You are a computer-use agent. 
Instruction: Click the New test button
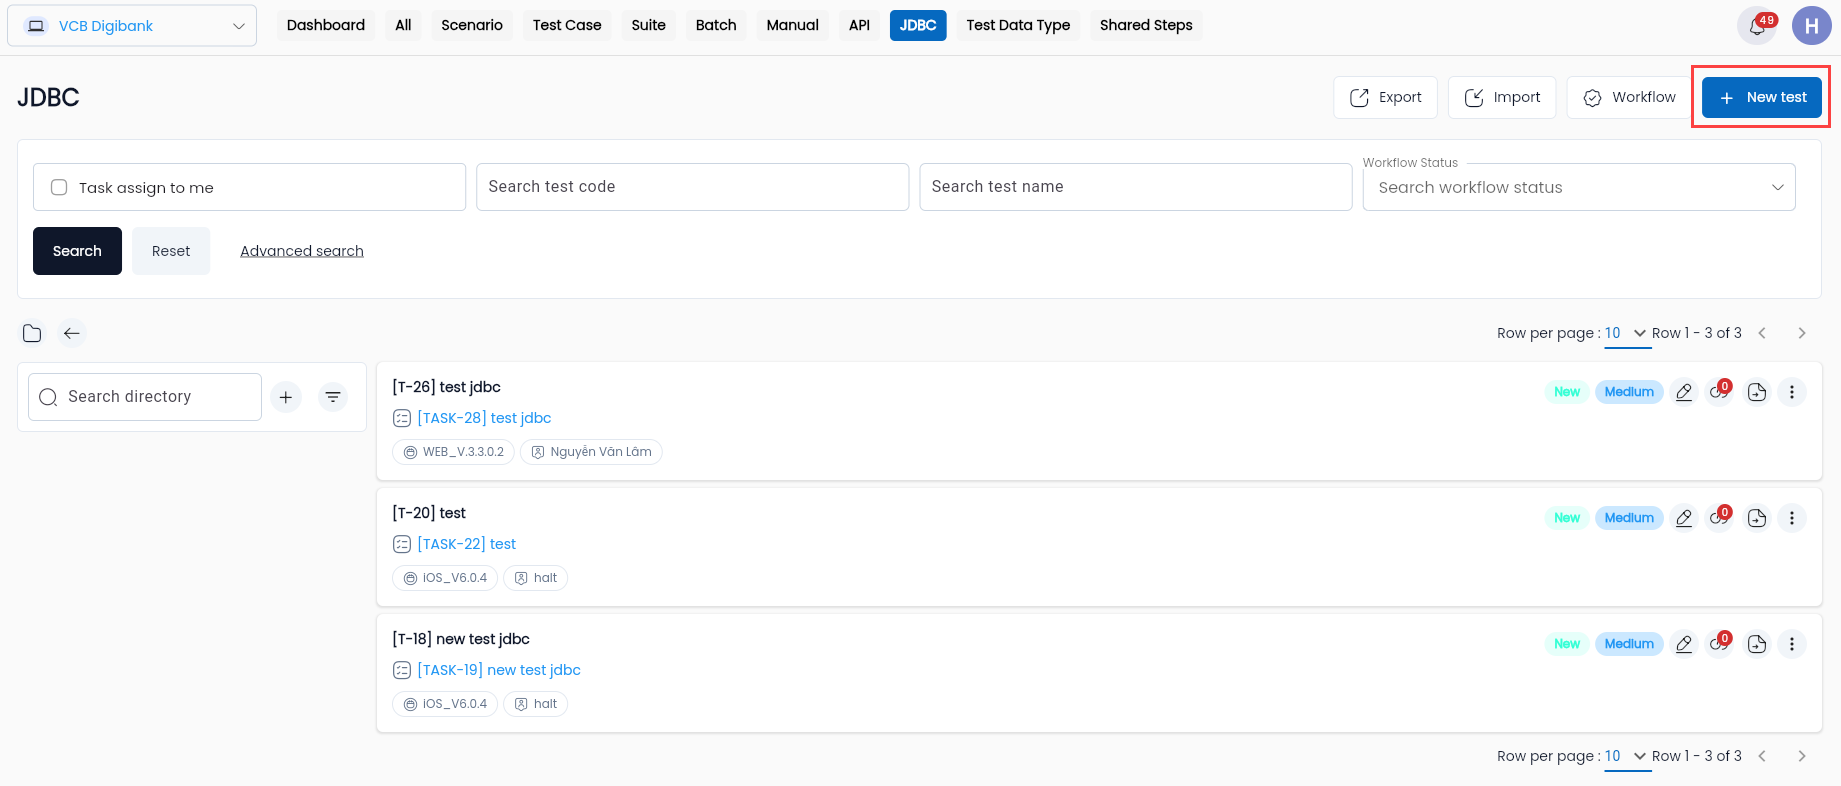[1762, 97]
